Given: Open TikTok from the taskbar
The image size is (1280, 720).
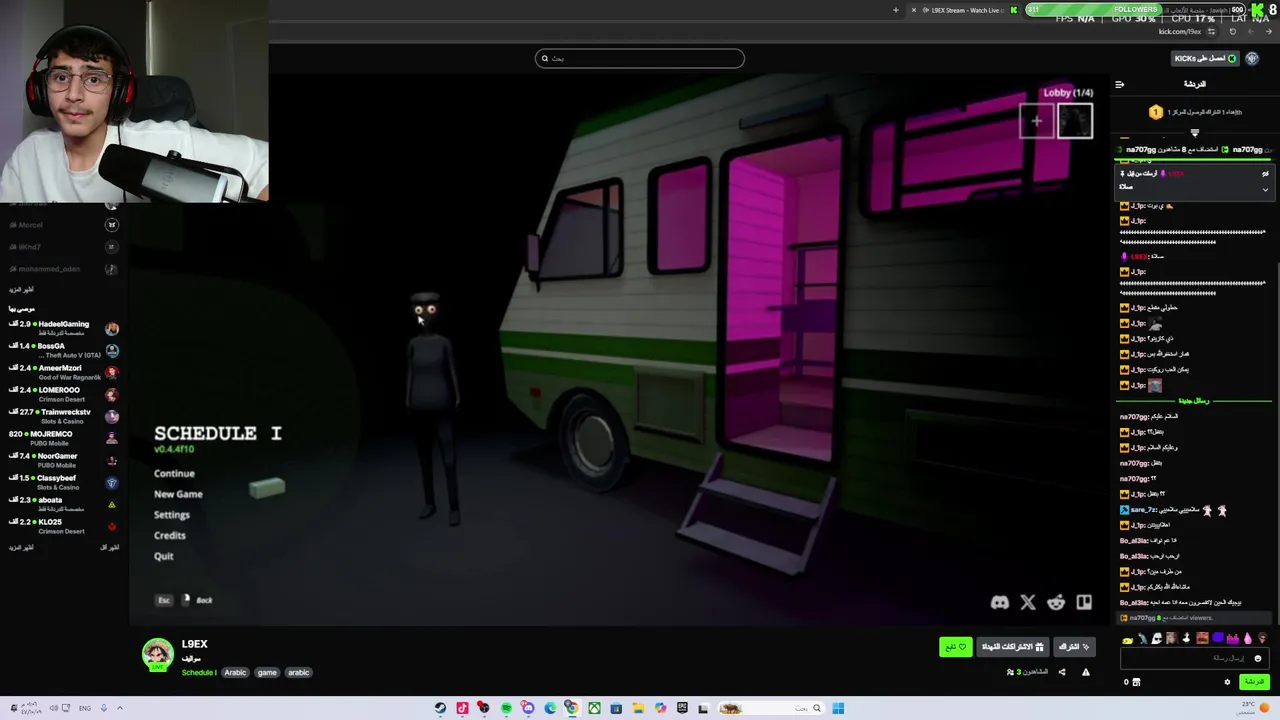Looking at the screenshot, I should click(x=462, y=708).
